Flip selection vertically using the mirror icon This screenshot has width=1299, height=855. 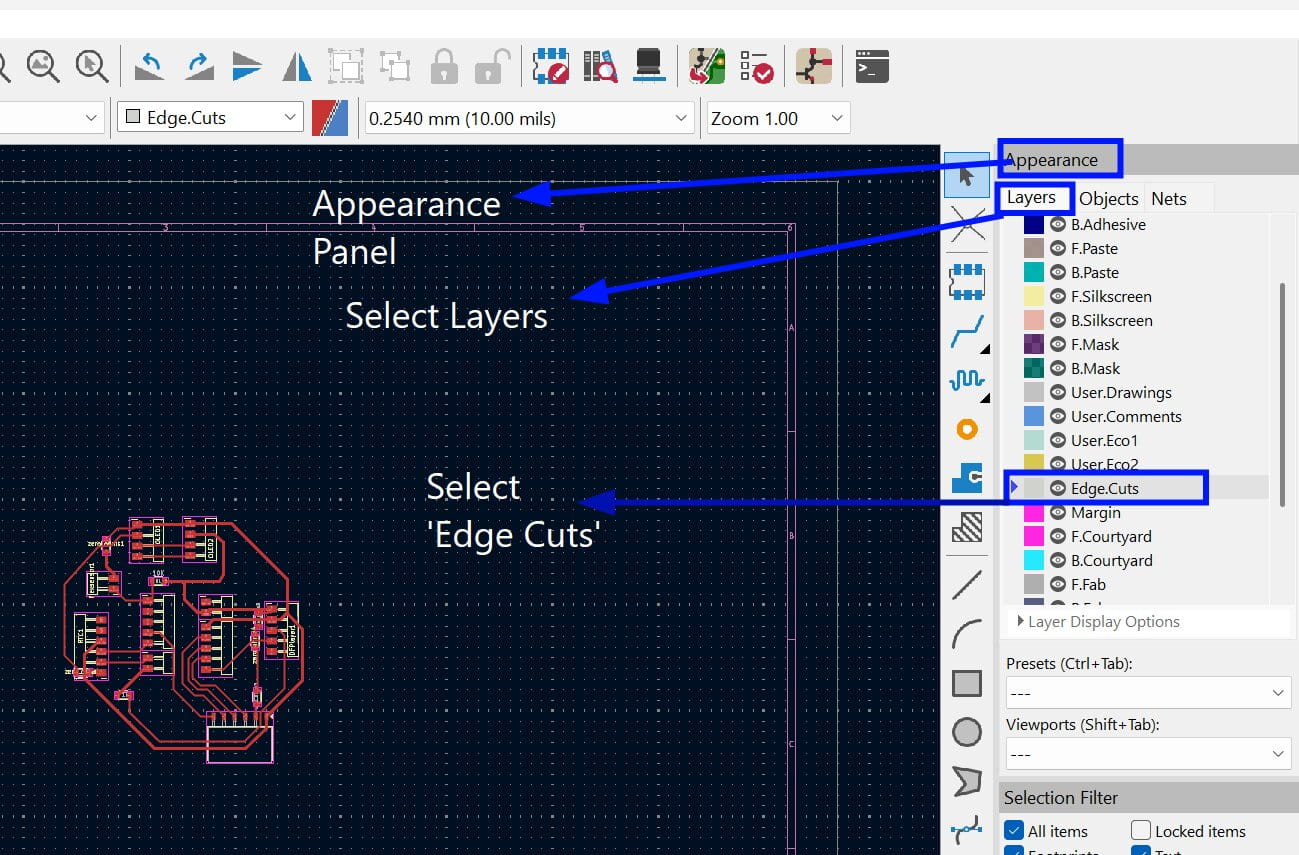pos(247,66)
